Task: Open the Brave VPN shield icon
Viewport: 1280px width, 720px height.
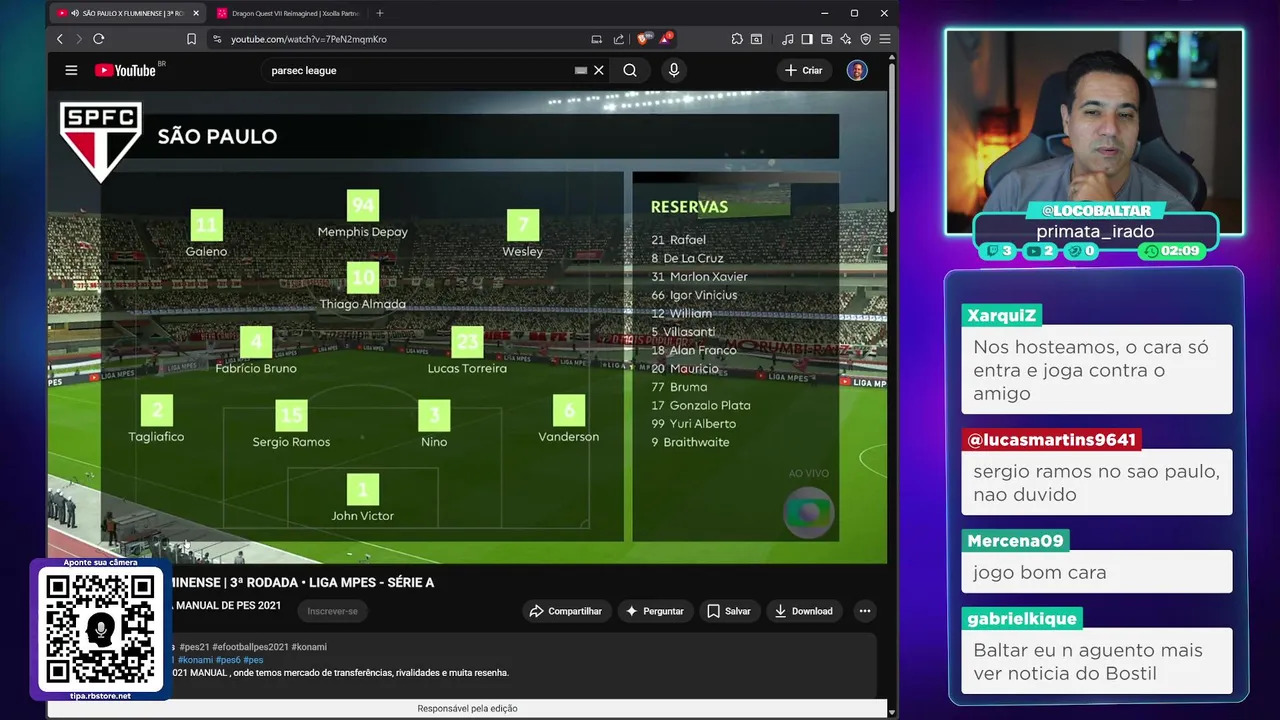Action: click(866, 39)
